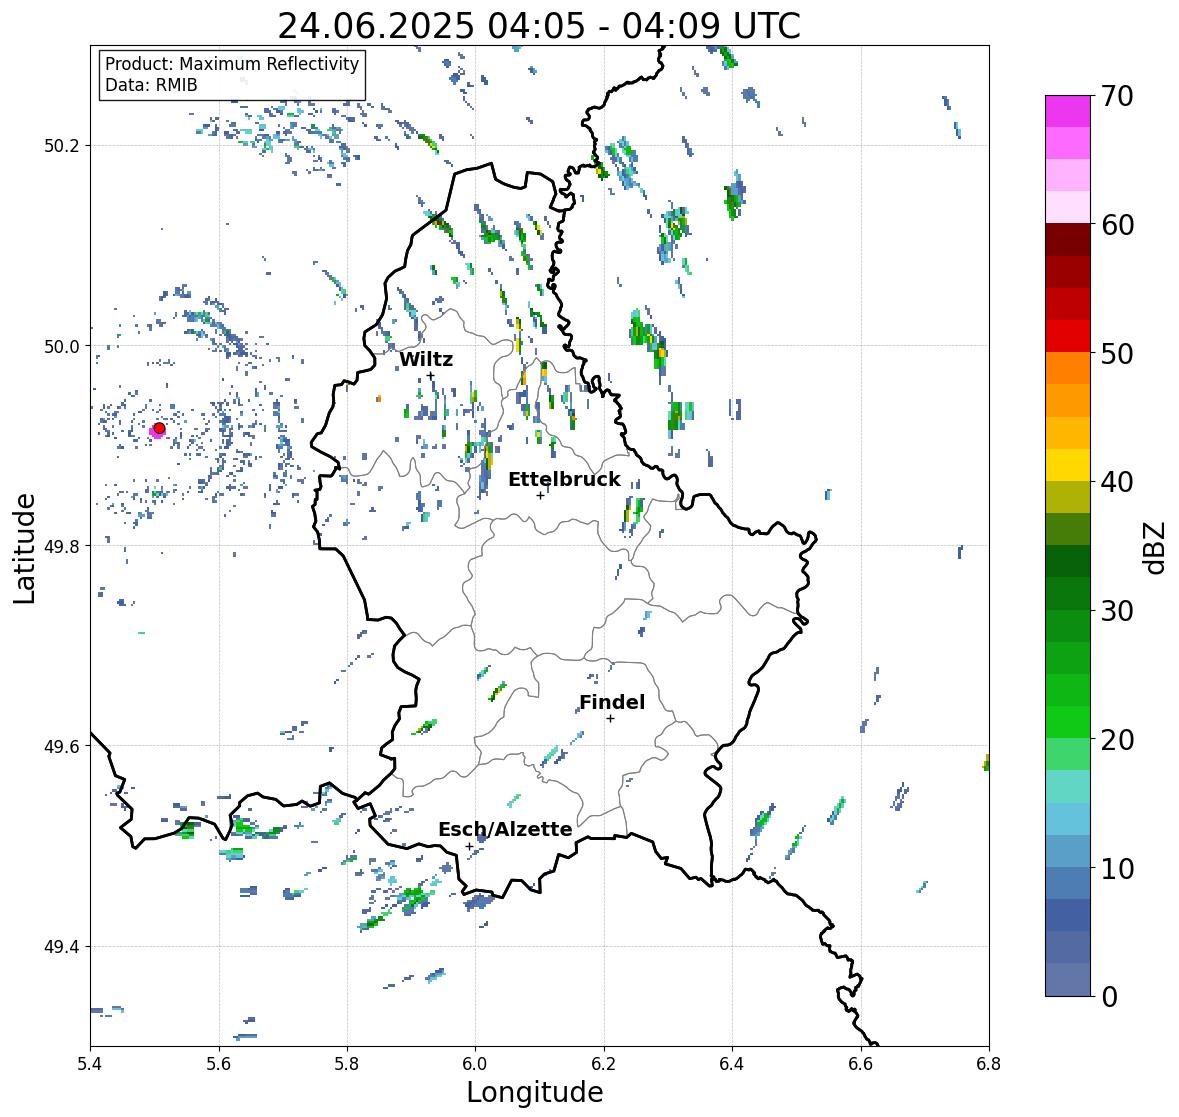Click the dBZ colorbar label
1179x1117 pixels.
(x=1155, y=548)
